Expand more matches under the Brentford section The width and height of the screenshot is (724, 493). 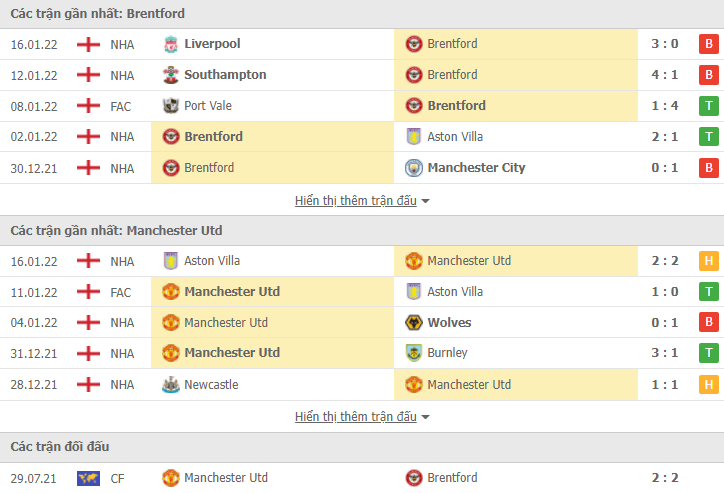coord(362,200)
